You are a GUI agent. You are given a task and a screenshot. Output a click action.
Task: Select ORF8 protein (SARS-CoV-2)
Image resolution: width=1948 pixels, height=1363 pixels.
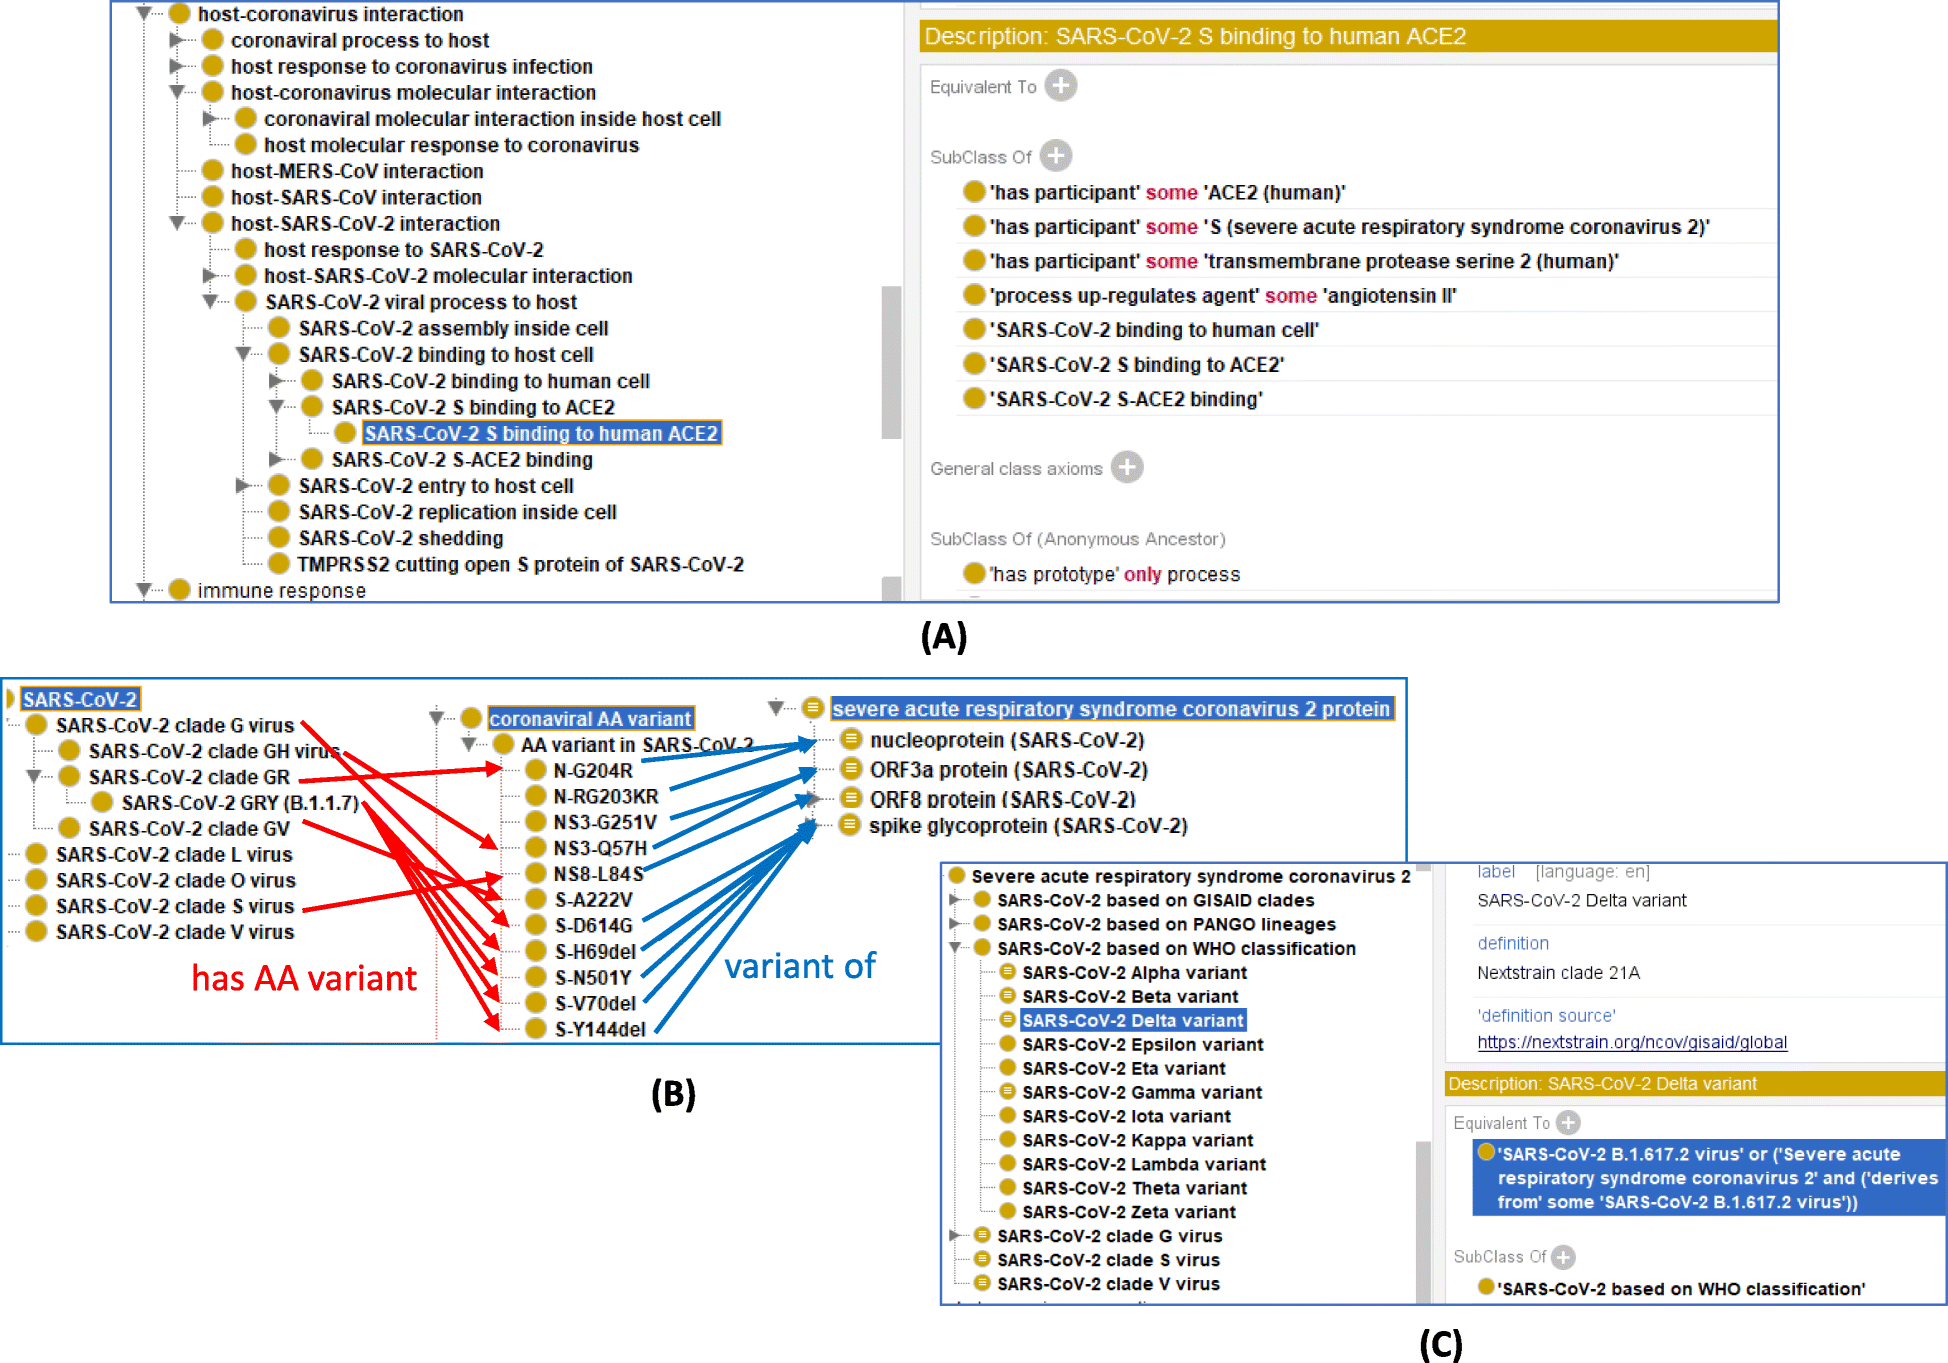click(x=1003, y=799)
